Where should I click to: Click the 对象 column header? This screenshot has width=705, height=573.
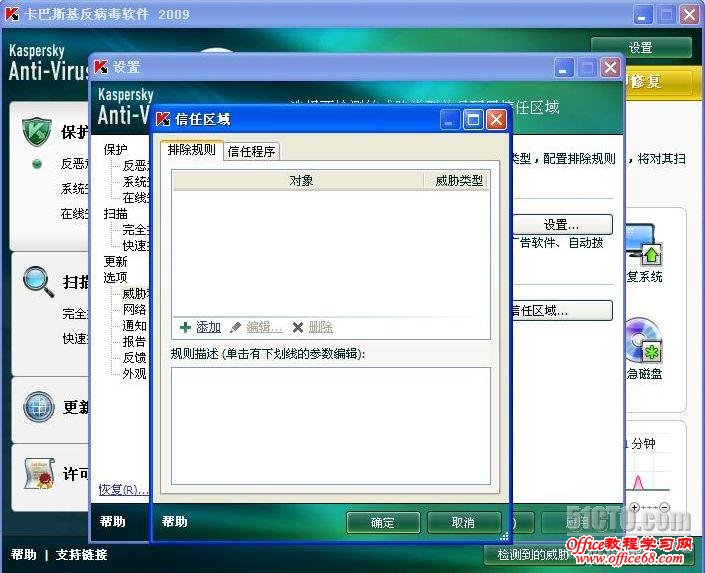tap(298, 181)
